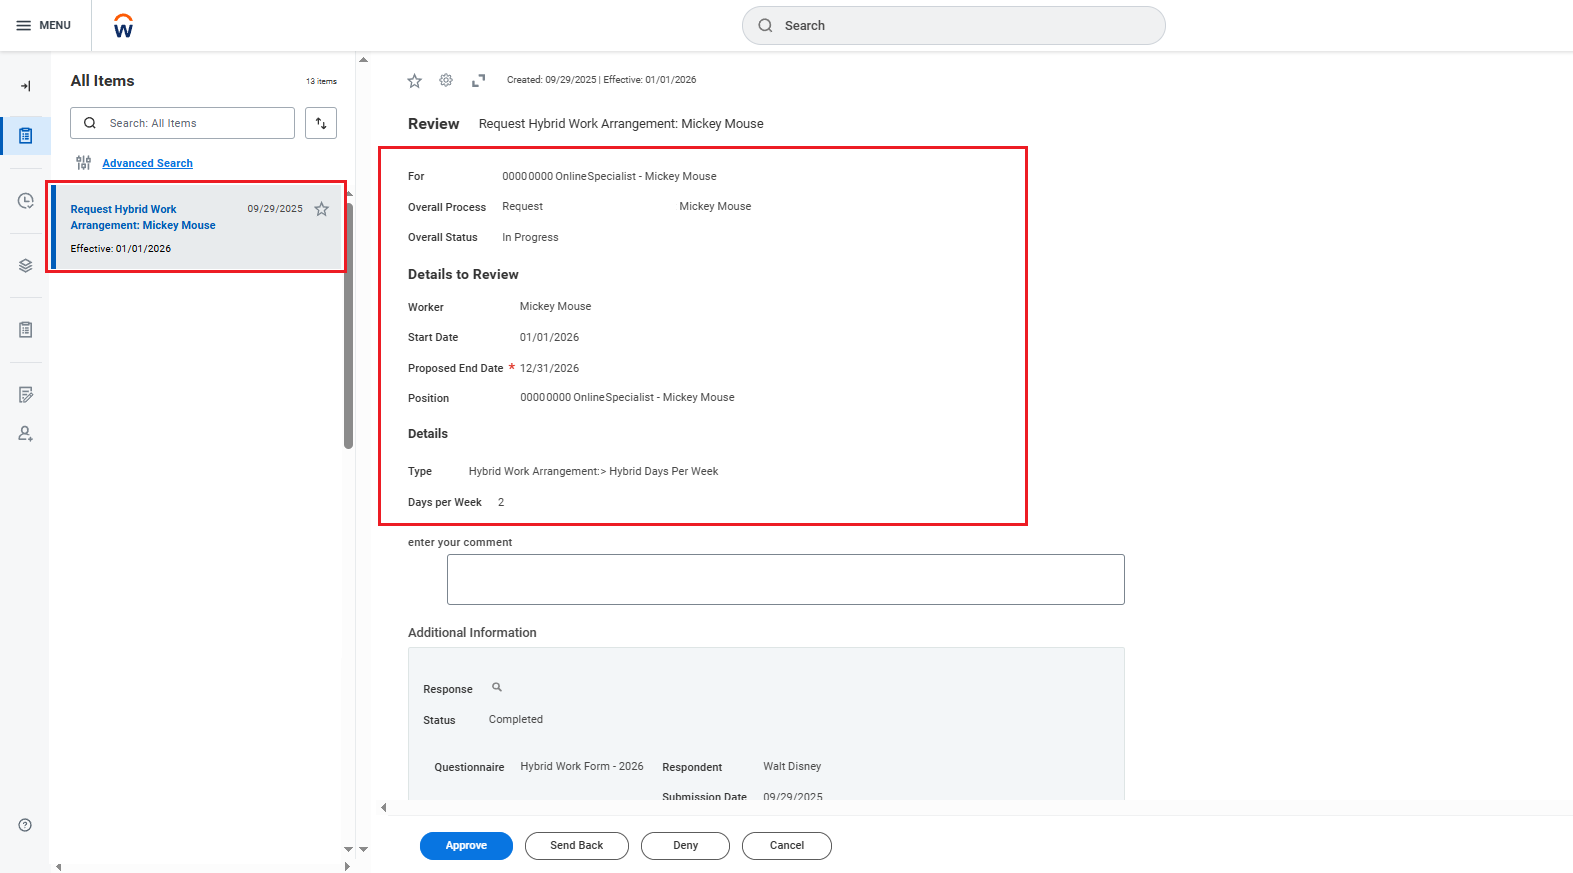Open the sort arrows button beside search
Screen dimensions: 1573x873
[321, 123]
